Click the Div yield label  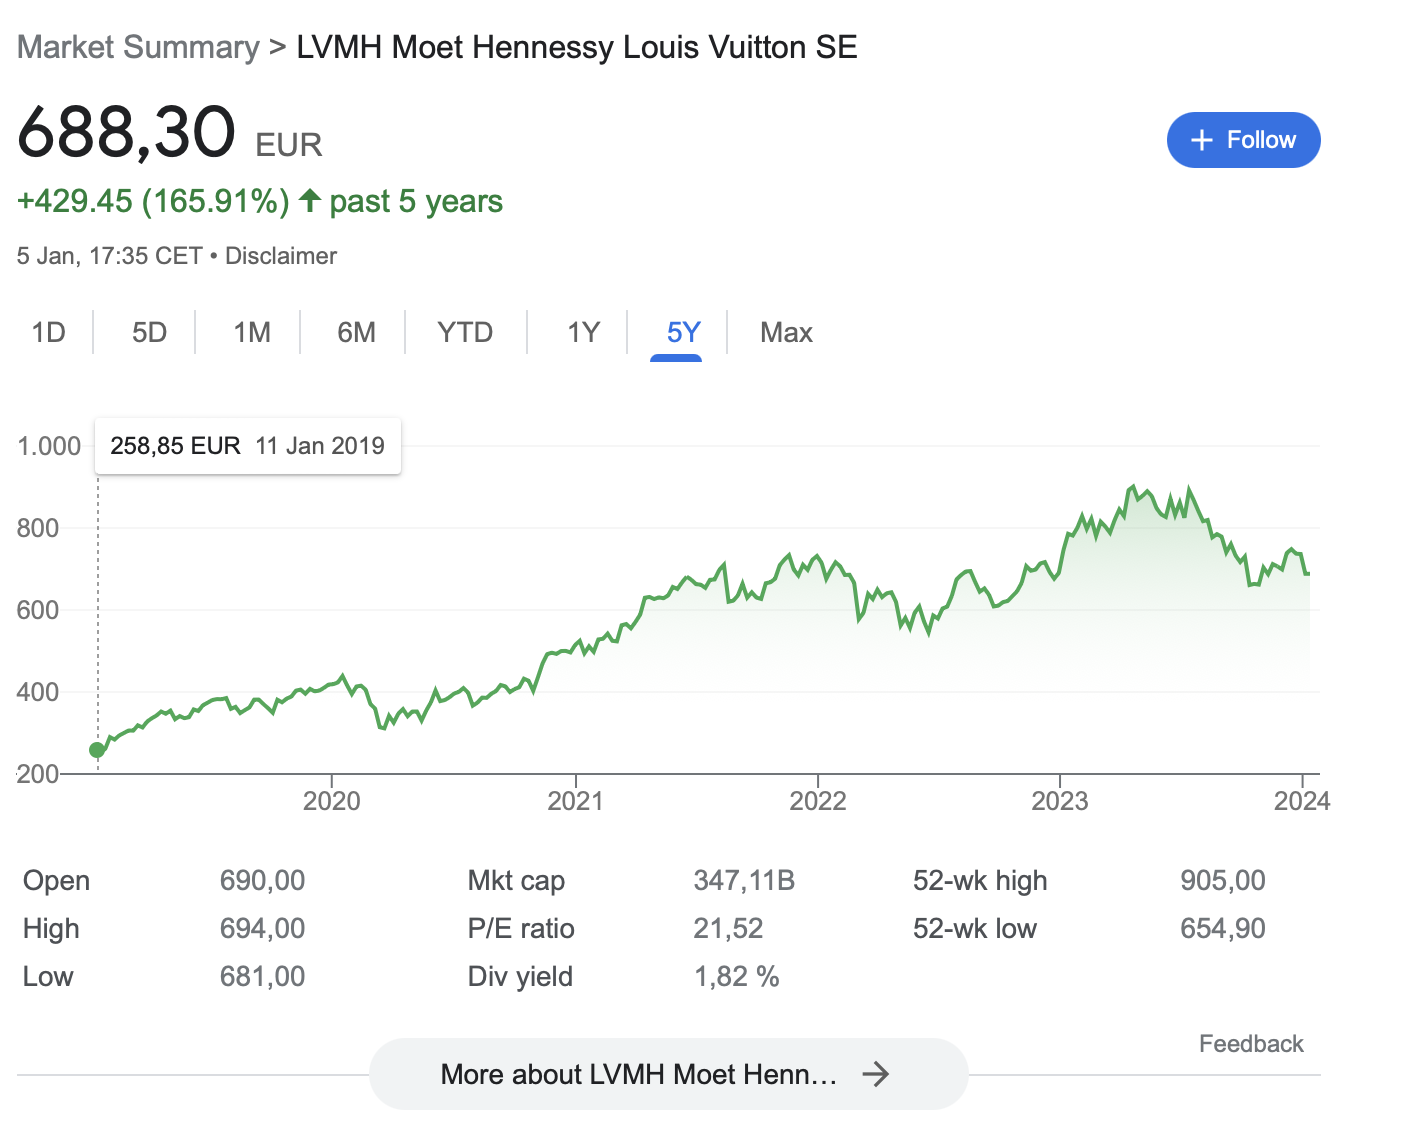click(x=520, y=977)
